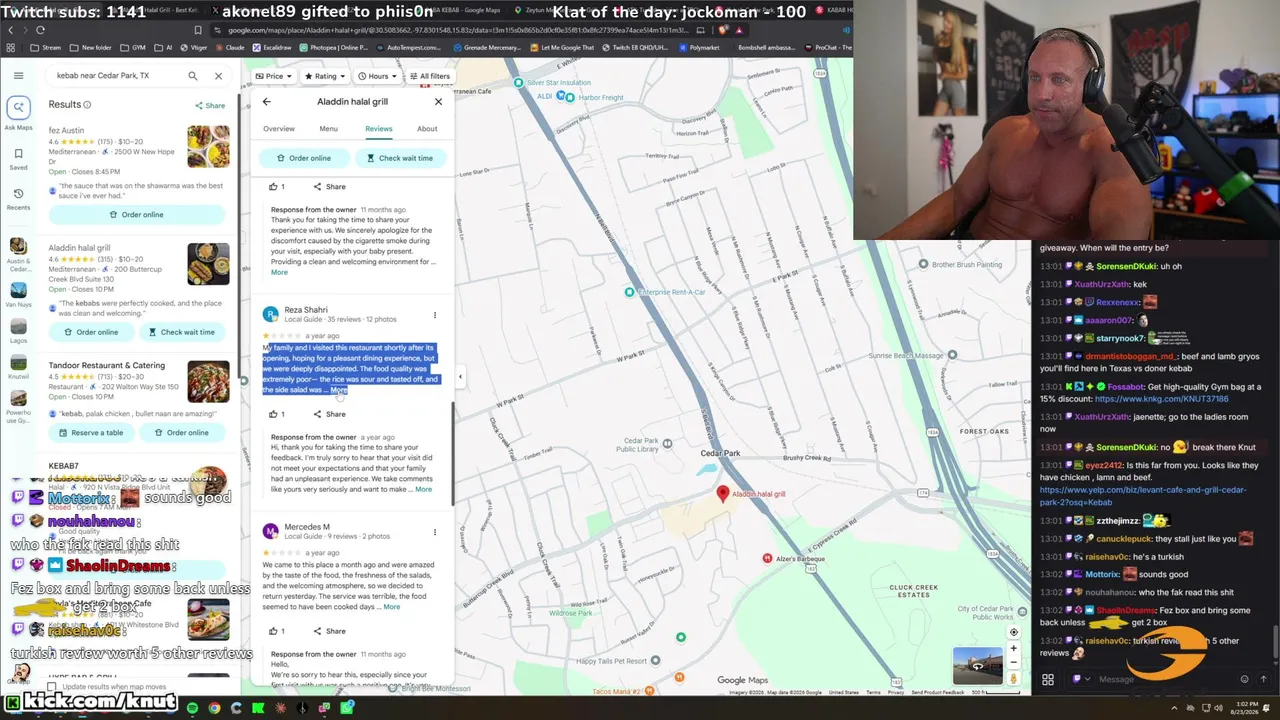
Task: Open the Results info icon
Action: [87, 105]
